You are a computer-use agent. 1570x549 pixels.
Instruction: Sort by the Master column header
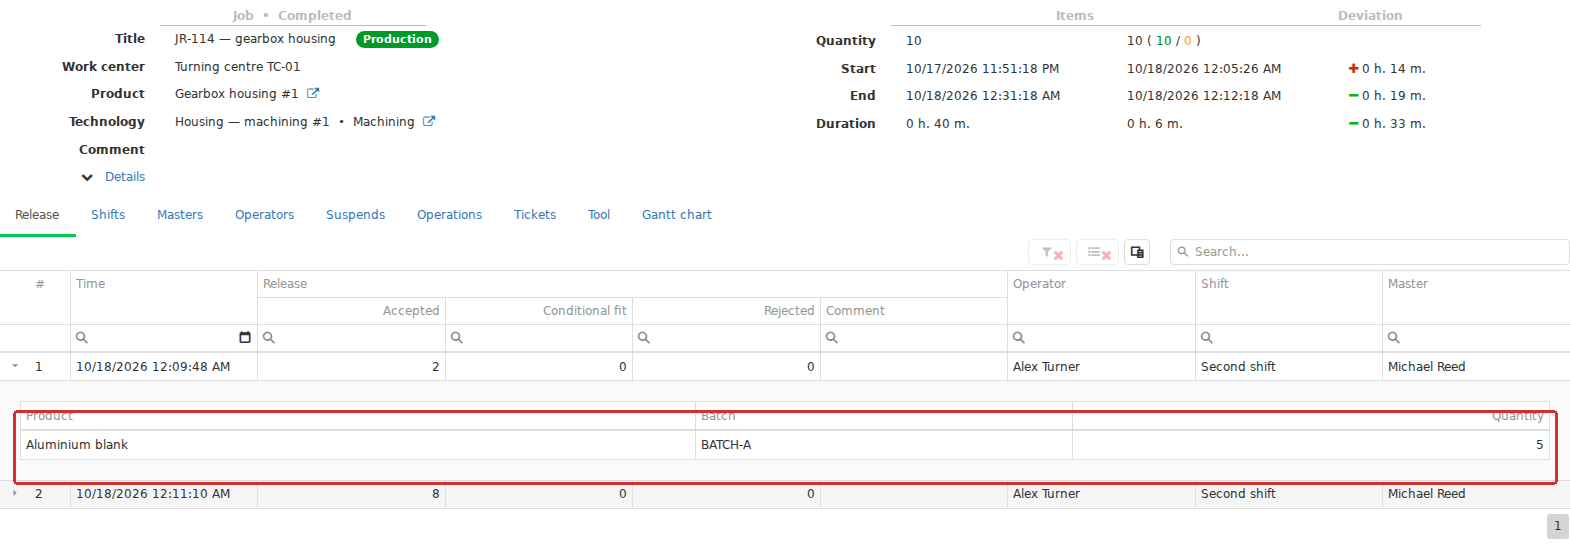1476,297
